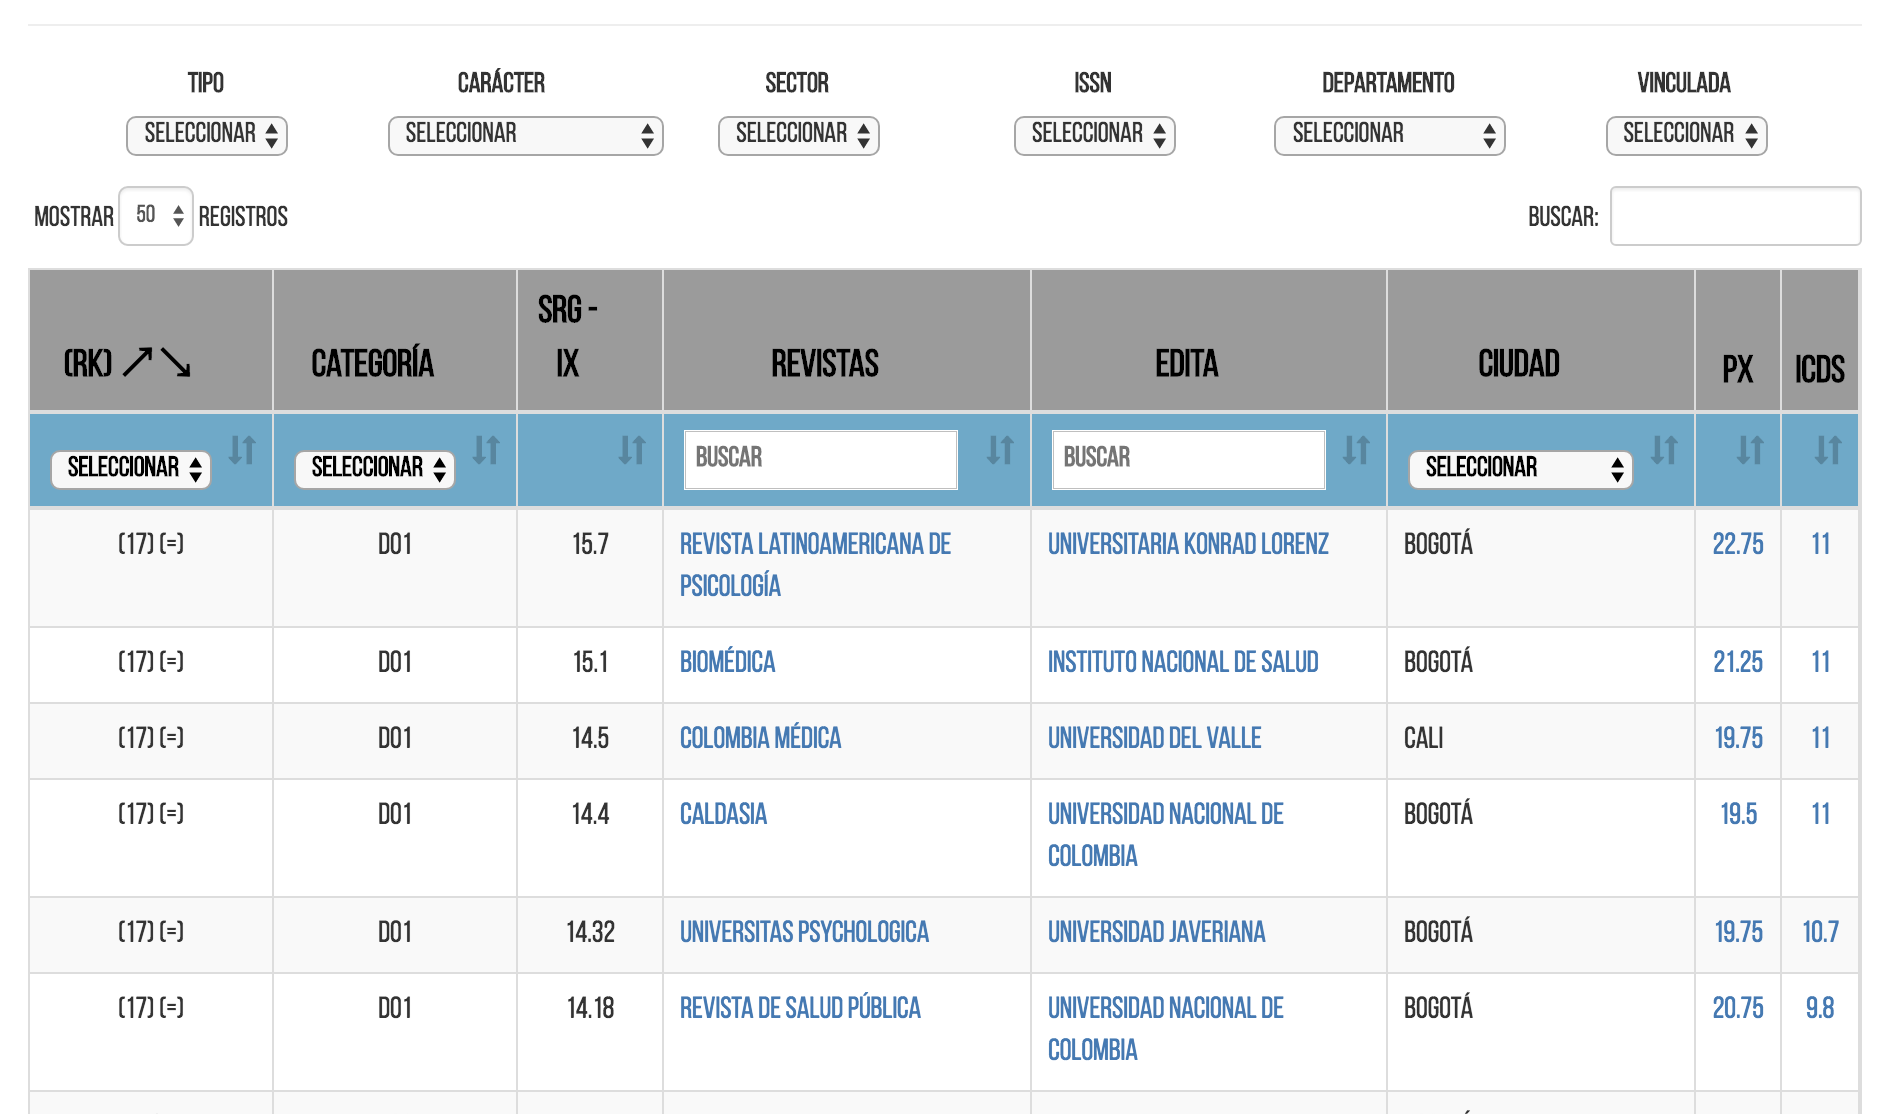Click the CATEGORÍA column header

[372, 364]
